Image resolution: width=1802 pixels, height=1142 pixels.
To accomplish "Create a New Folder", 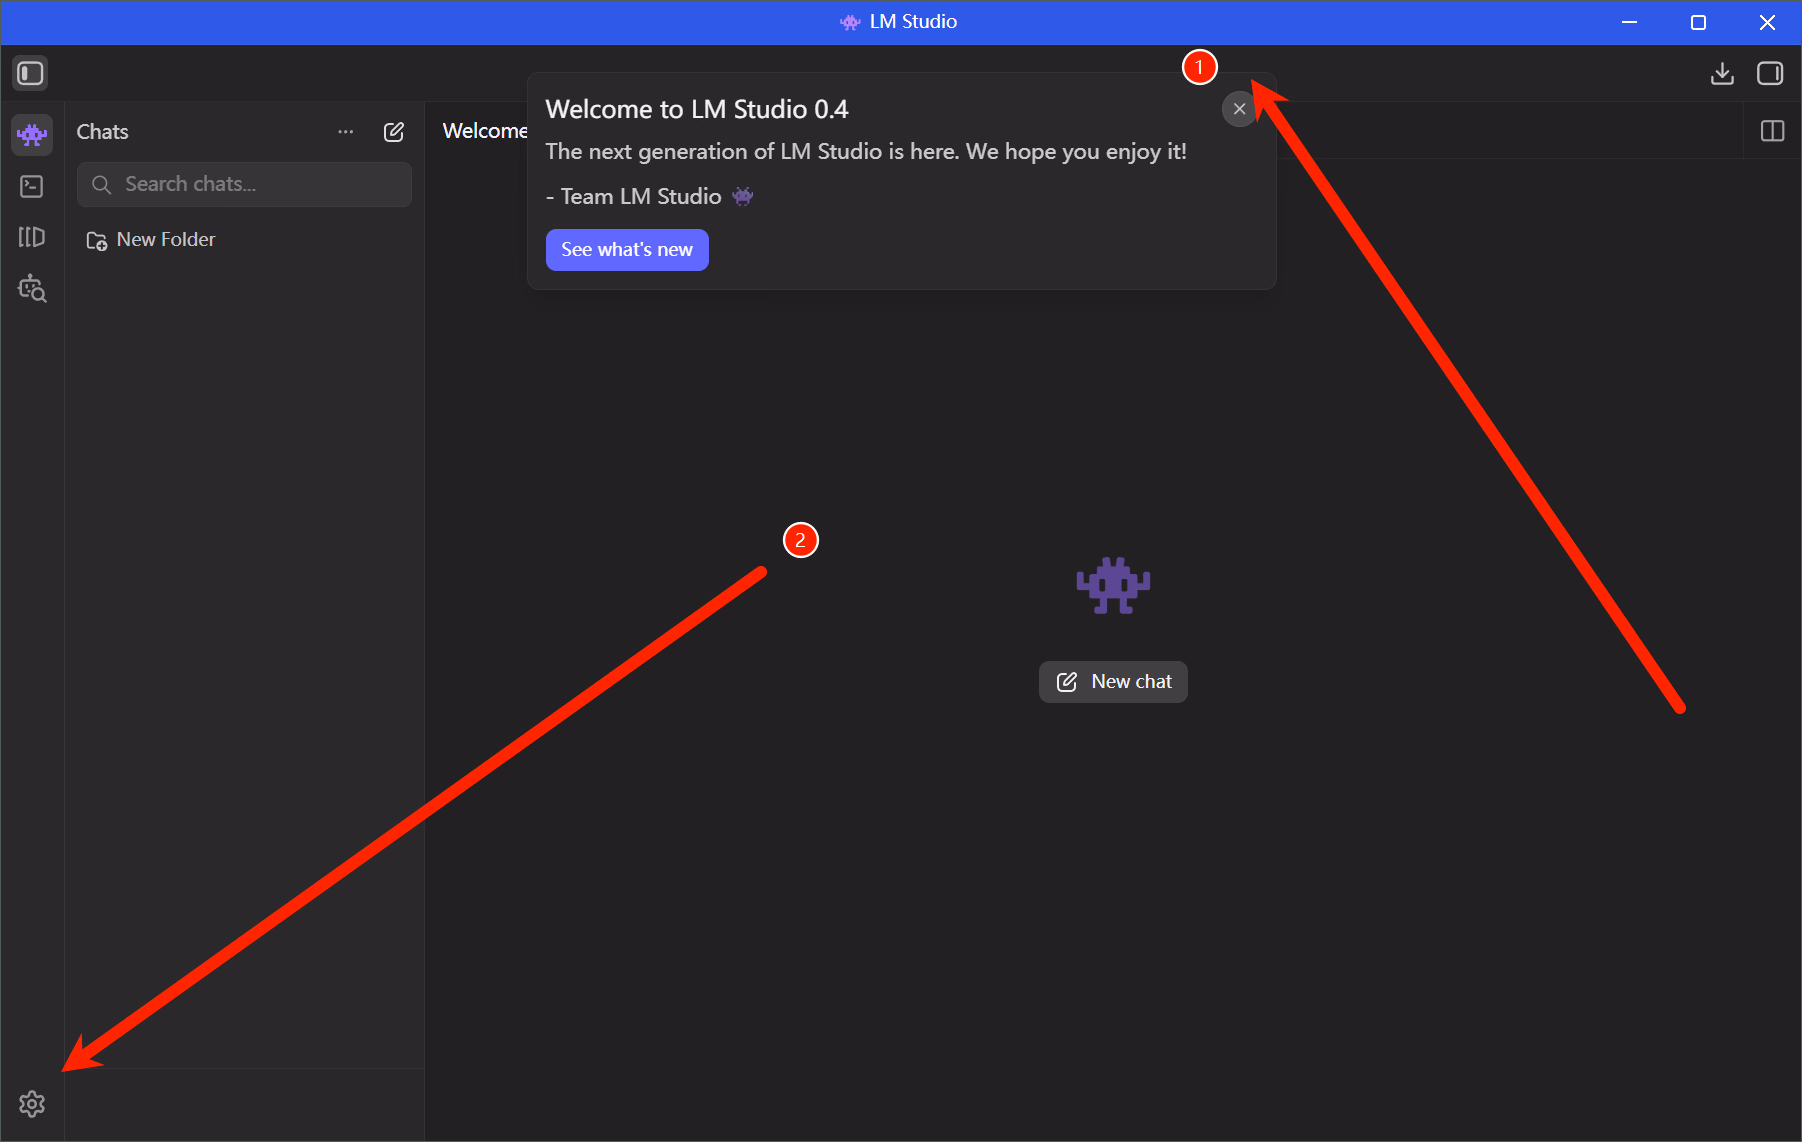I will tap(151, 240).
